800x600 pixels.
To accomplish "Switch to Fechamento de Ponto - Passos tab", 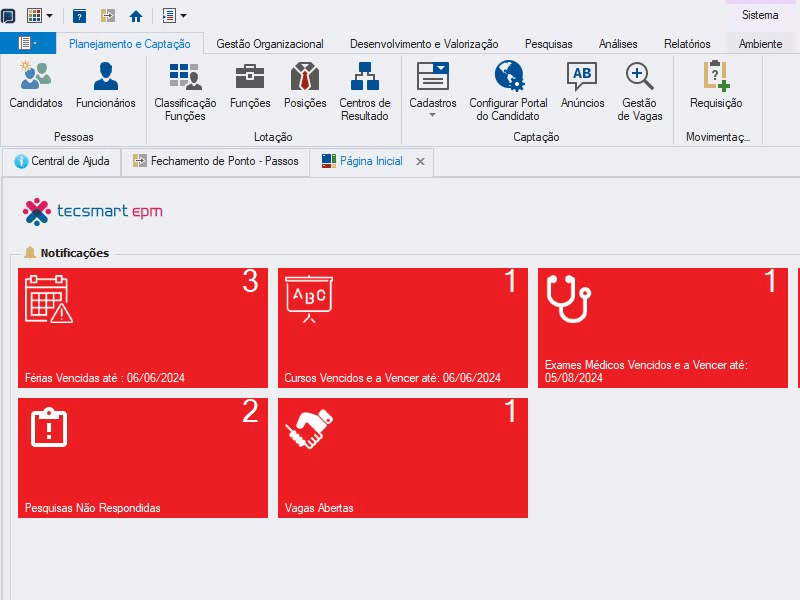I will [x=216, y=161].
